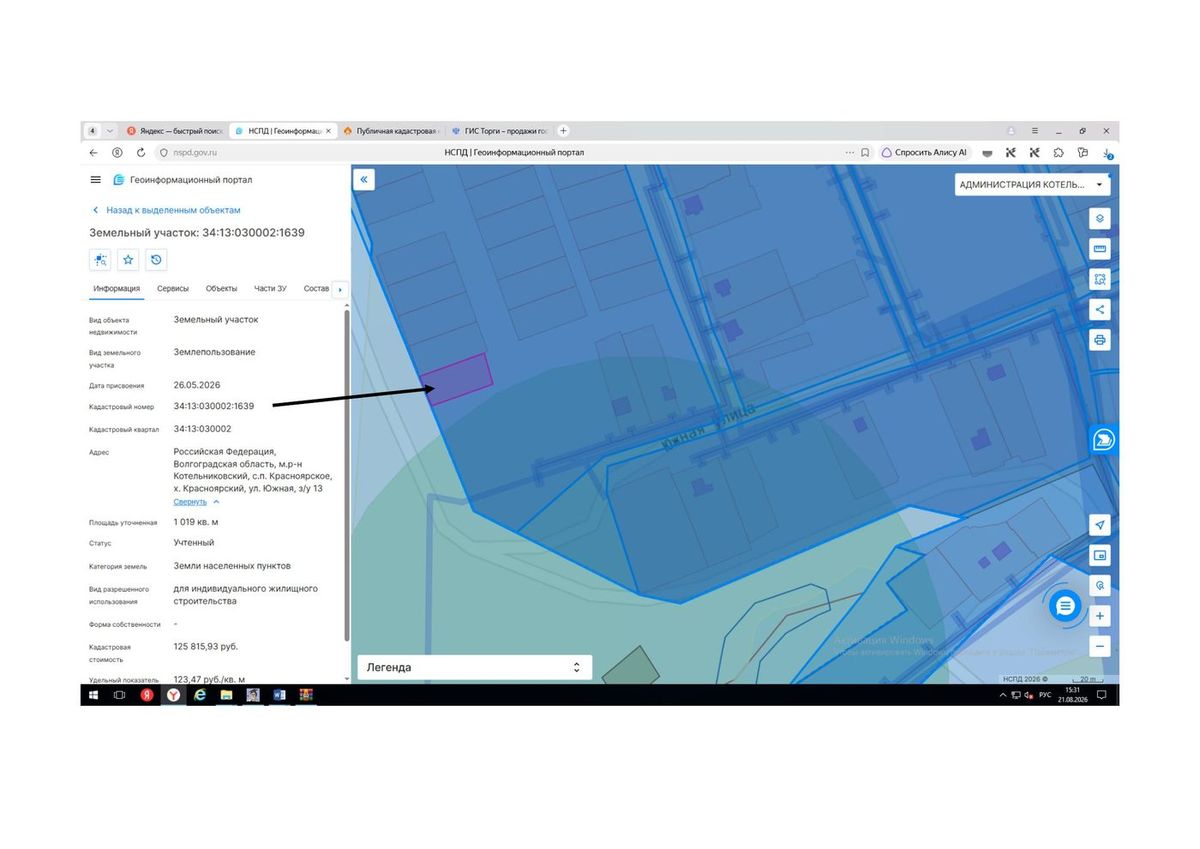Click the cadastral cost 125 815,93 руб.
Viewport: 1200px width, 849px height.
click(206, 646)
